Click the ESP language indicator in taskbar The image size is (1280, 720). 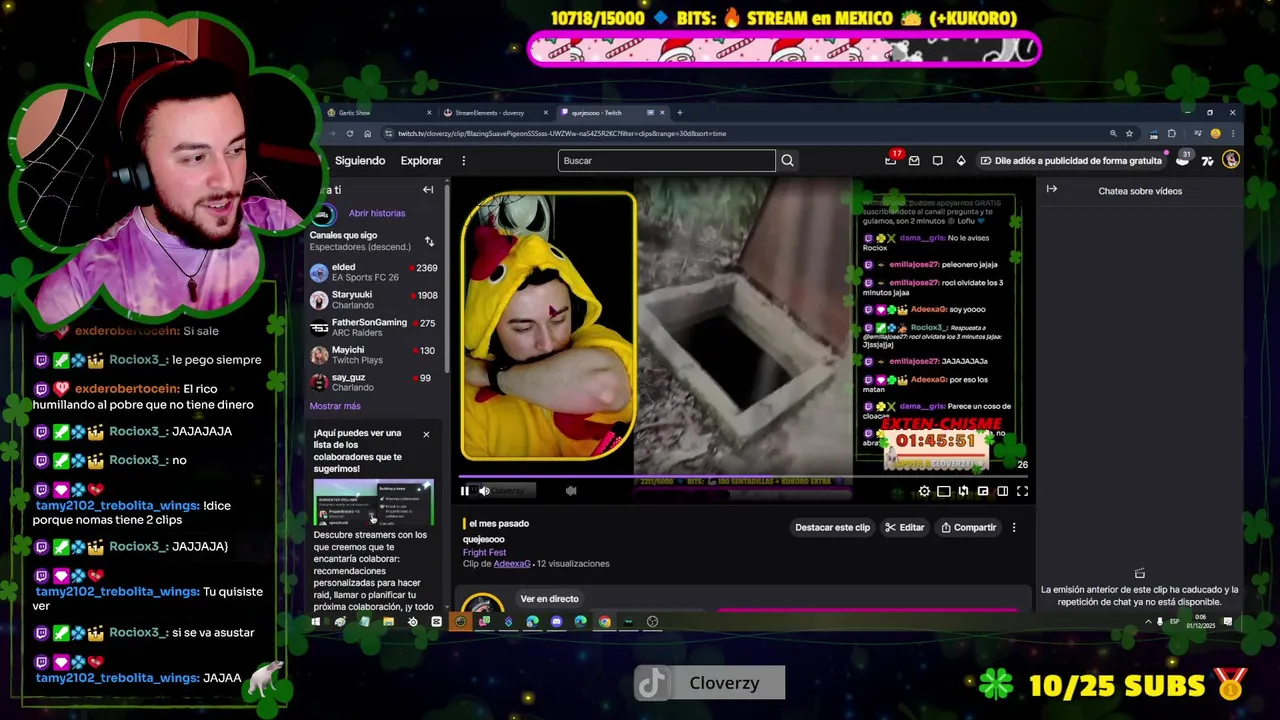click(1174, 621)
